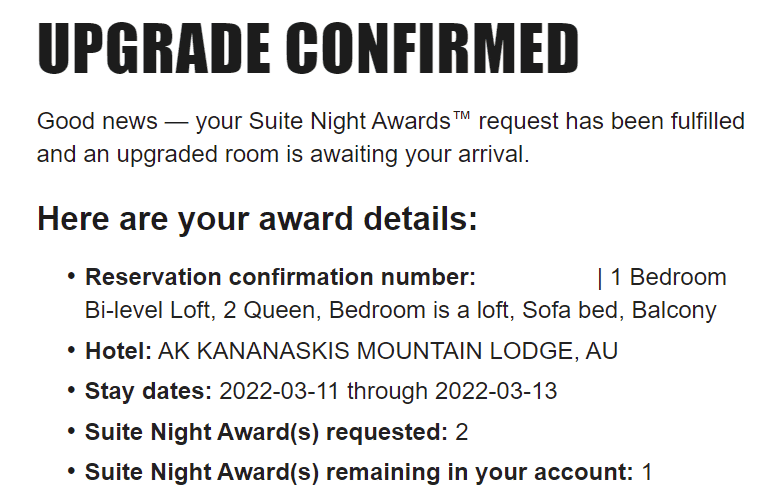Click the word "Balcony" in room description
The image size is (763, 498).
[x=674, y=310]
